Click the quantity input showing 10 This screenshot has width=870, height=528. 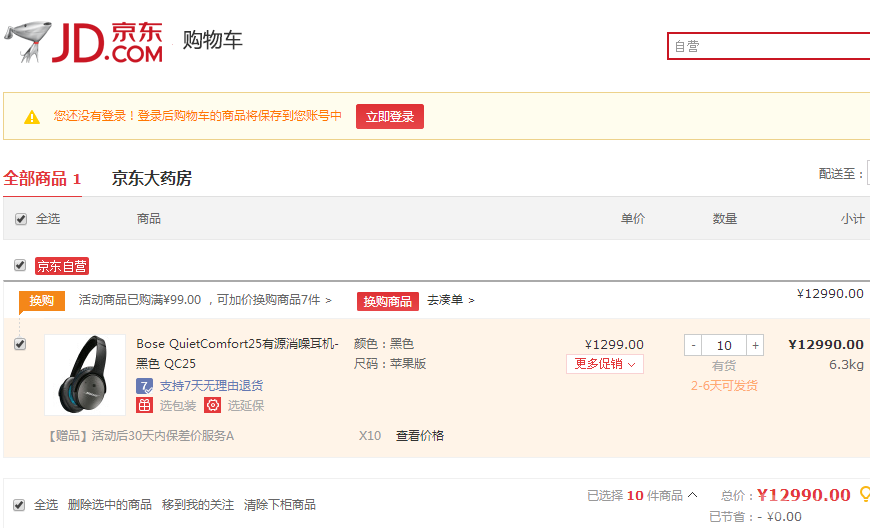pos(724,345)
